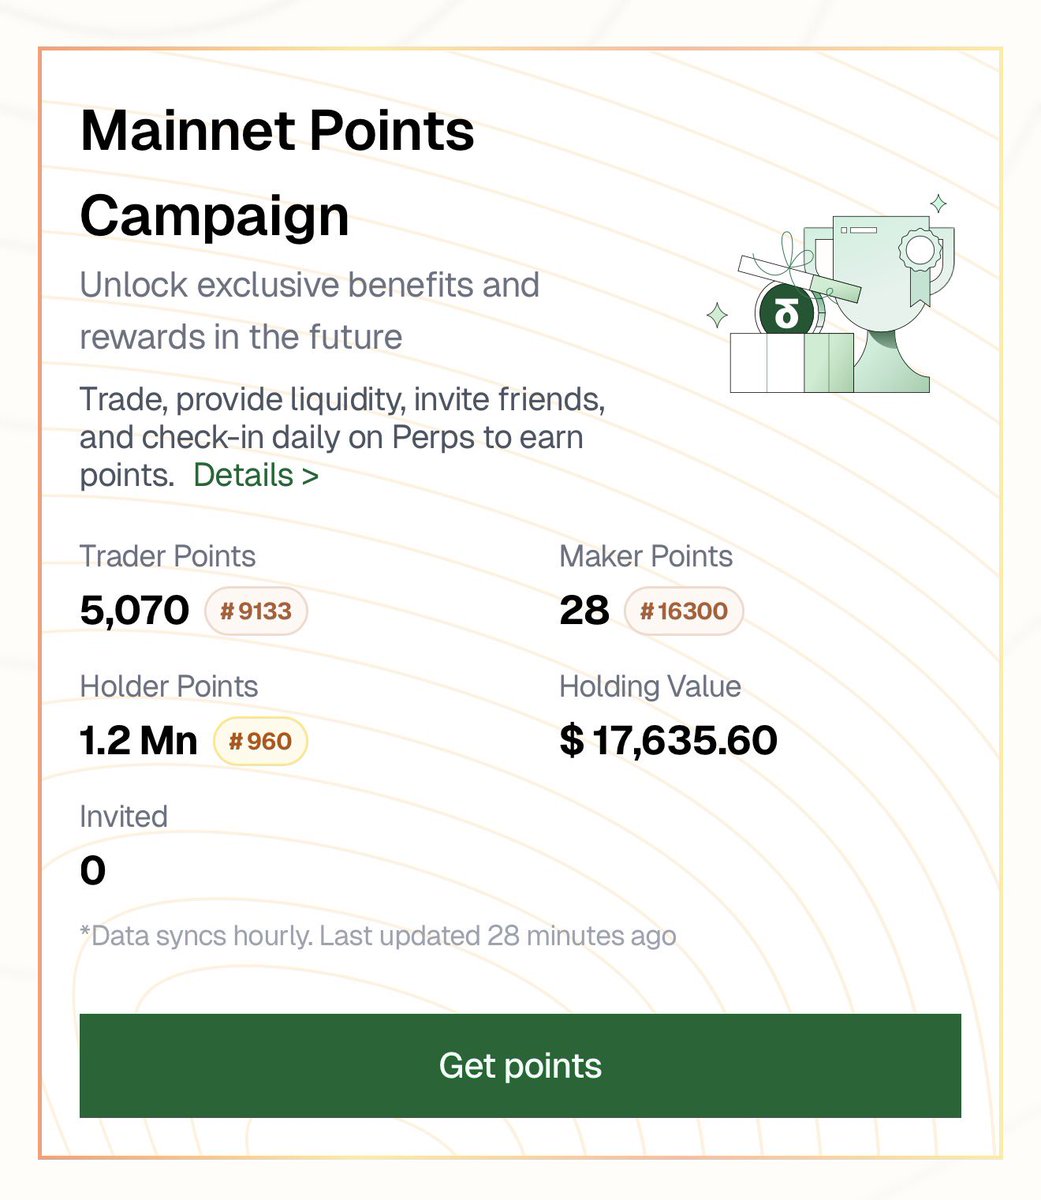Click the sparkle star left of coin
This screenshot has width=1041, height=1200.
coord(717,317)
